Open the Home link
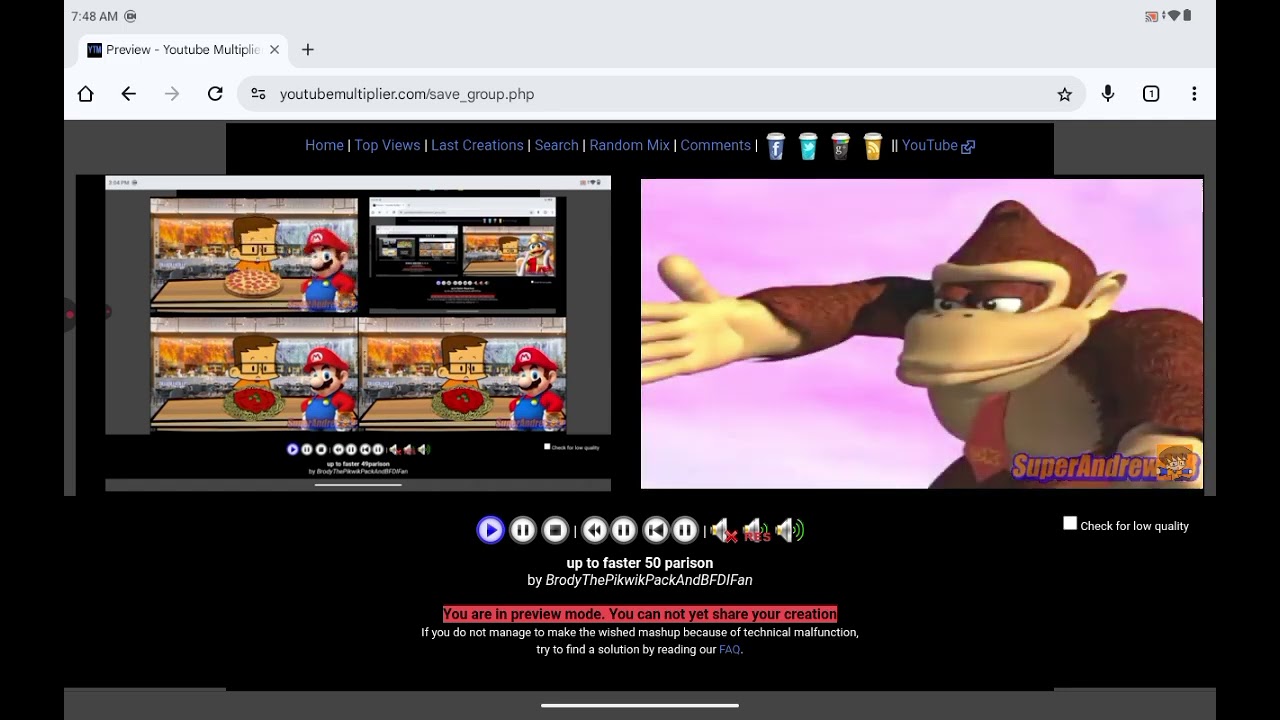This screenshot has width=1280, height=720. [x=324, y=145]
